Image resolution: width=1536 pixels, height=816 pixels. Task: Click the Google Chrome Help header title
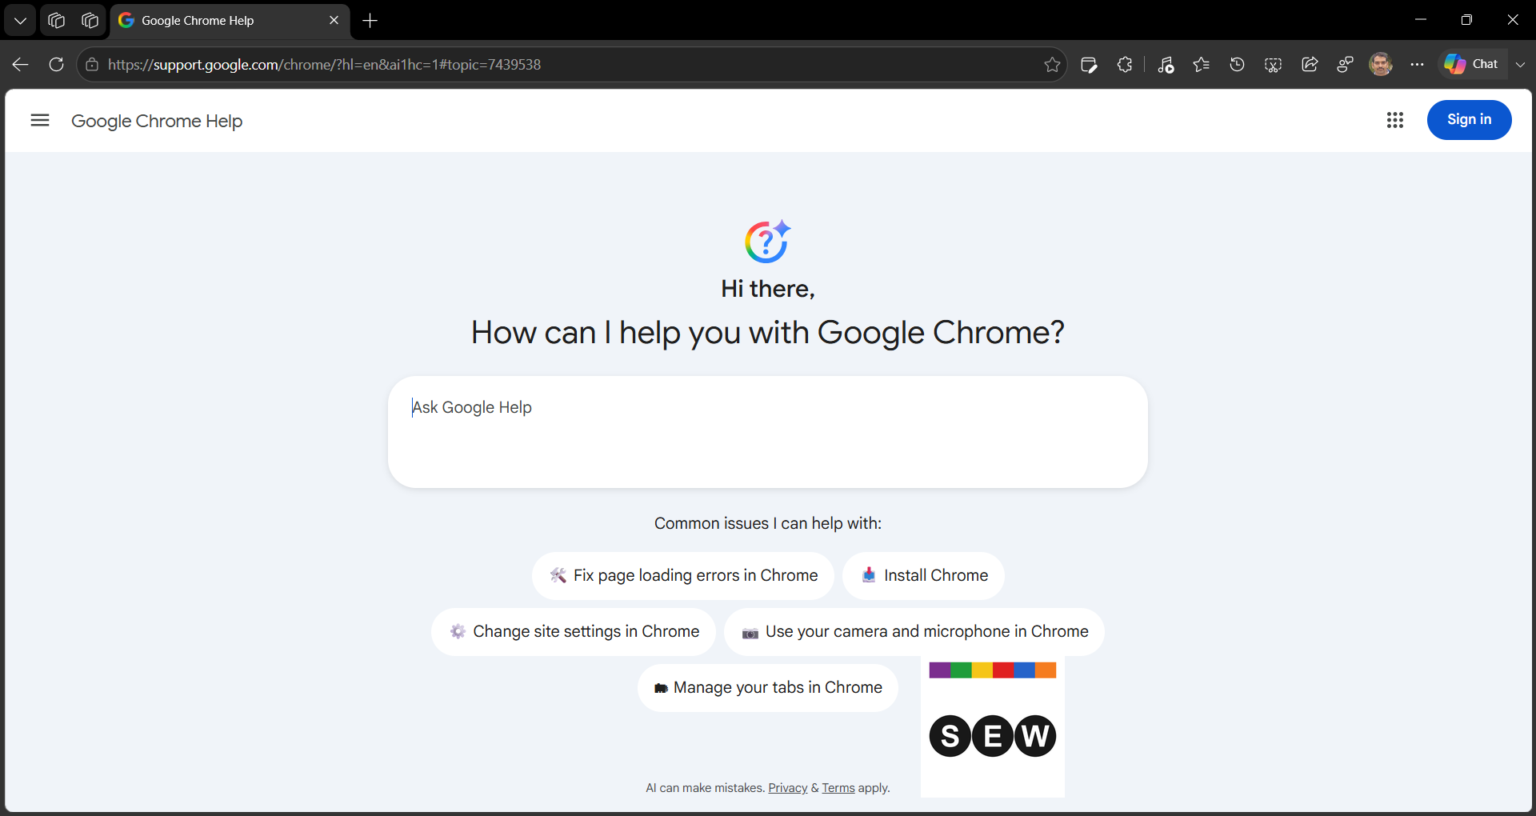tap(157, 121)
